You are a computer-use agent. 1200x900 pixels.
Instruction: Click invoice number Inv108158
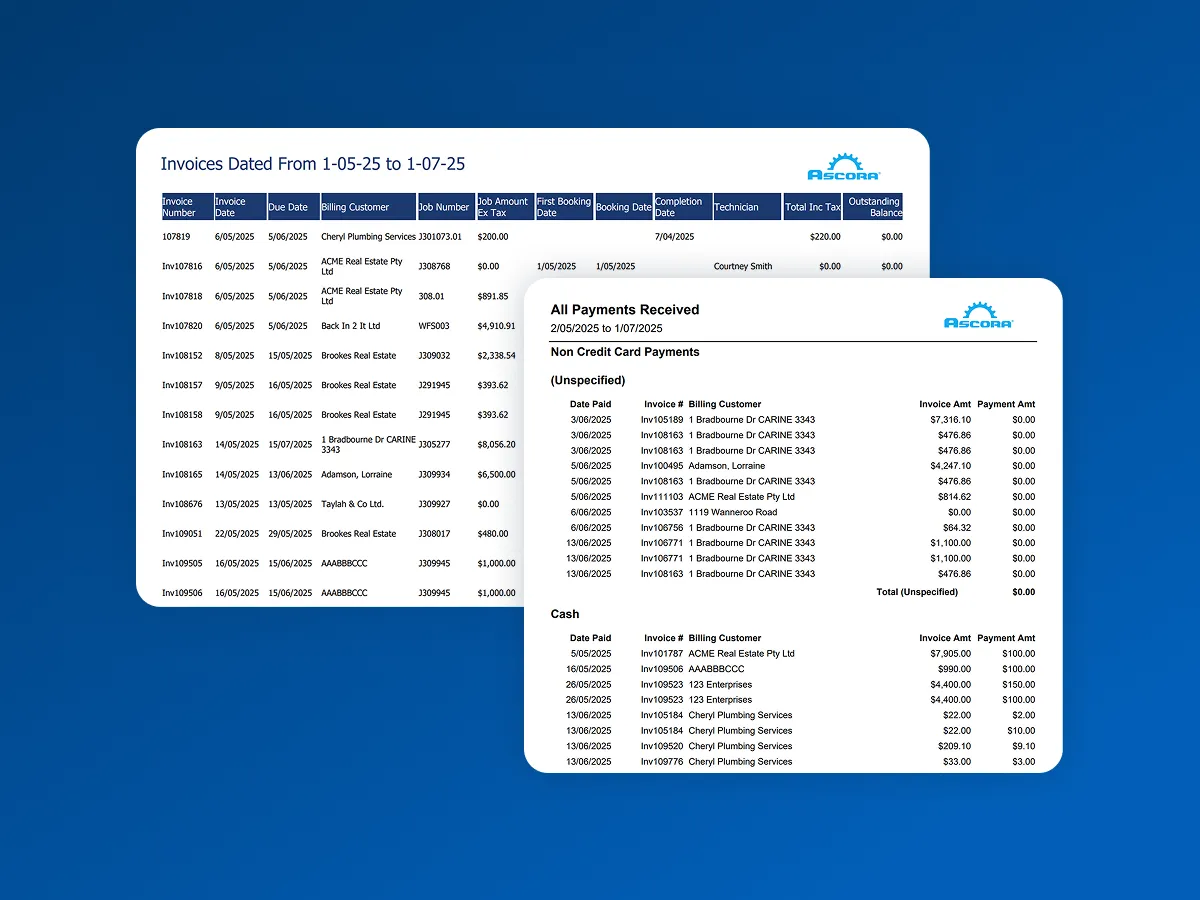[182, 415]
